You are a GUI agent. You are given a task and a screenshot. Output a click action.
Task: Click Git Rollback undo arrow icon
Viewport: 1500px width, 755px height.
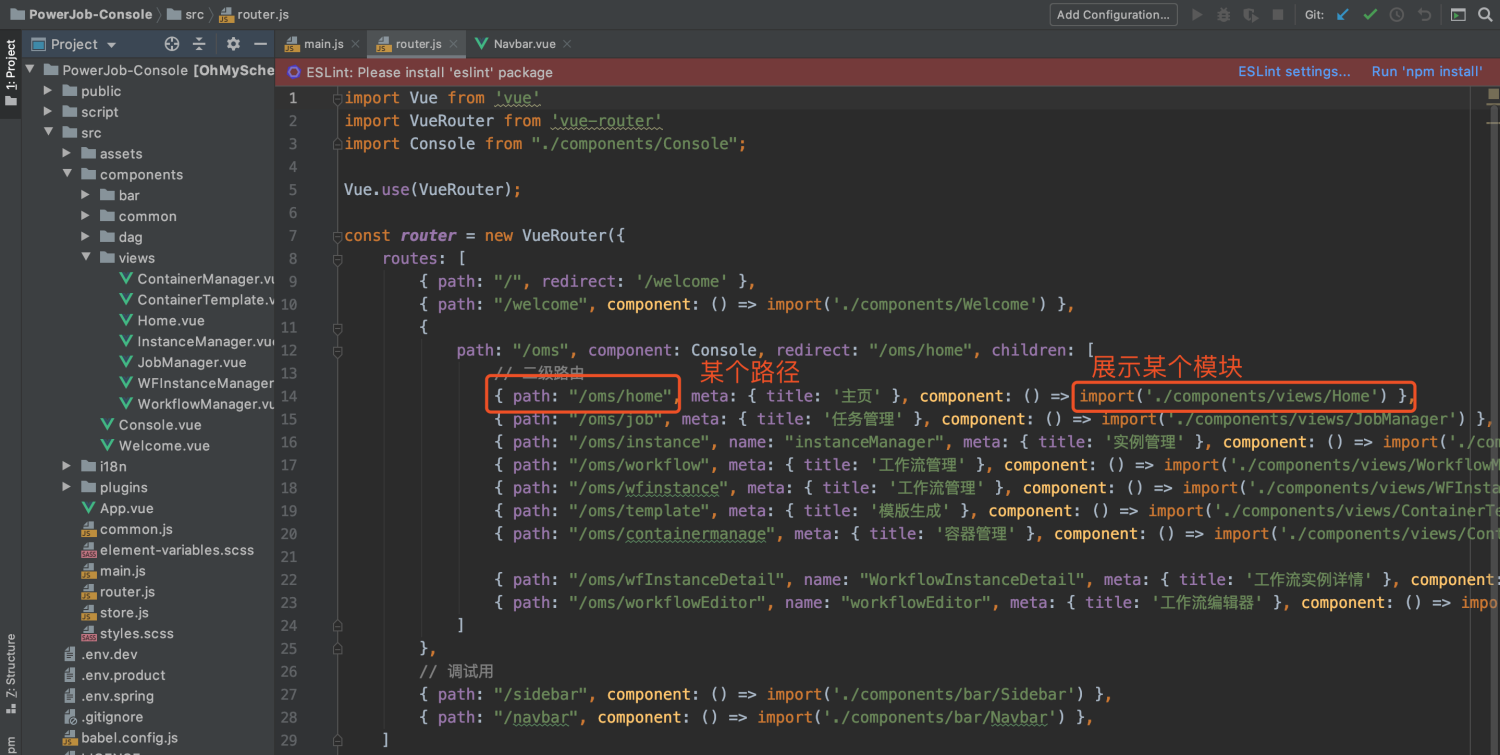(1424, 15)
